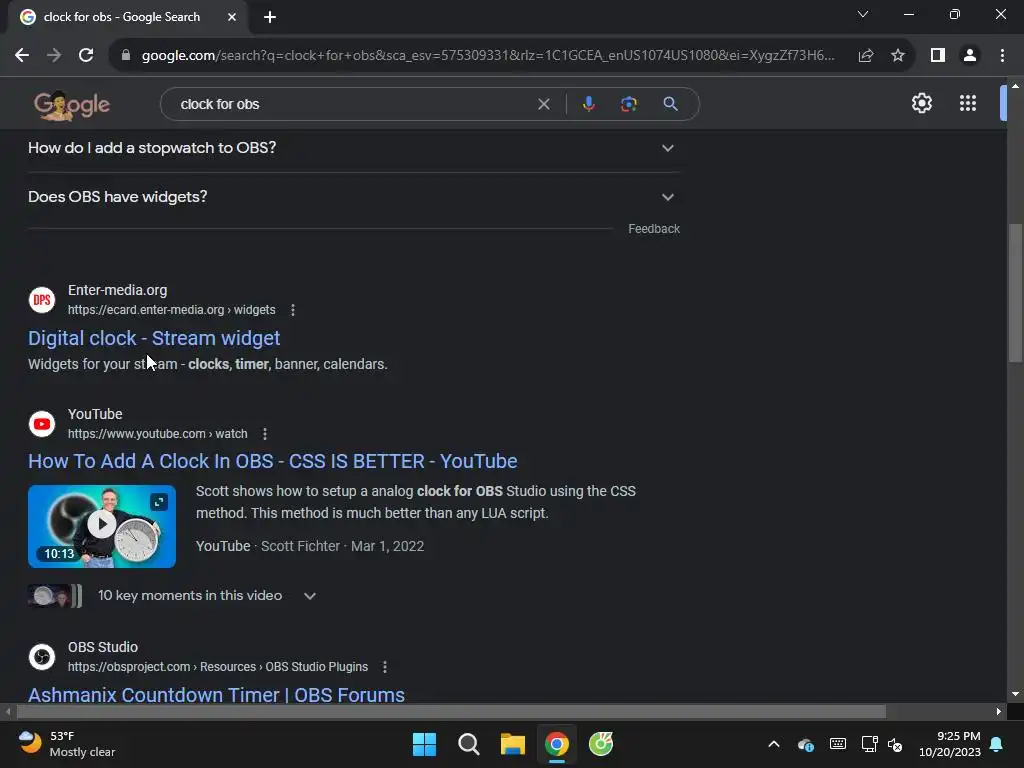Open more options for the Enter-media.org result
The image size is (1024, 768).
point(293,310)
